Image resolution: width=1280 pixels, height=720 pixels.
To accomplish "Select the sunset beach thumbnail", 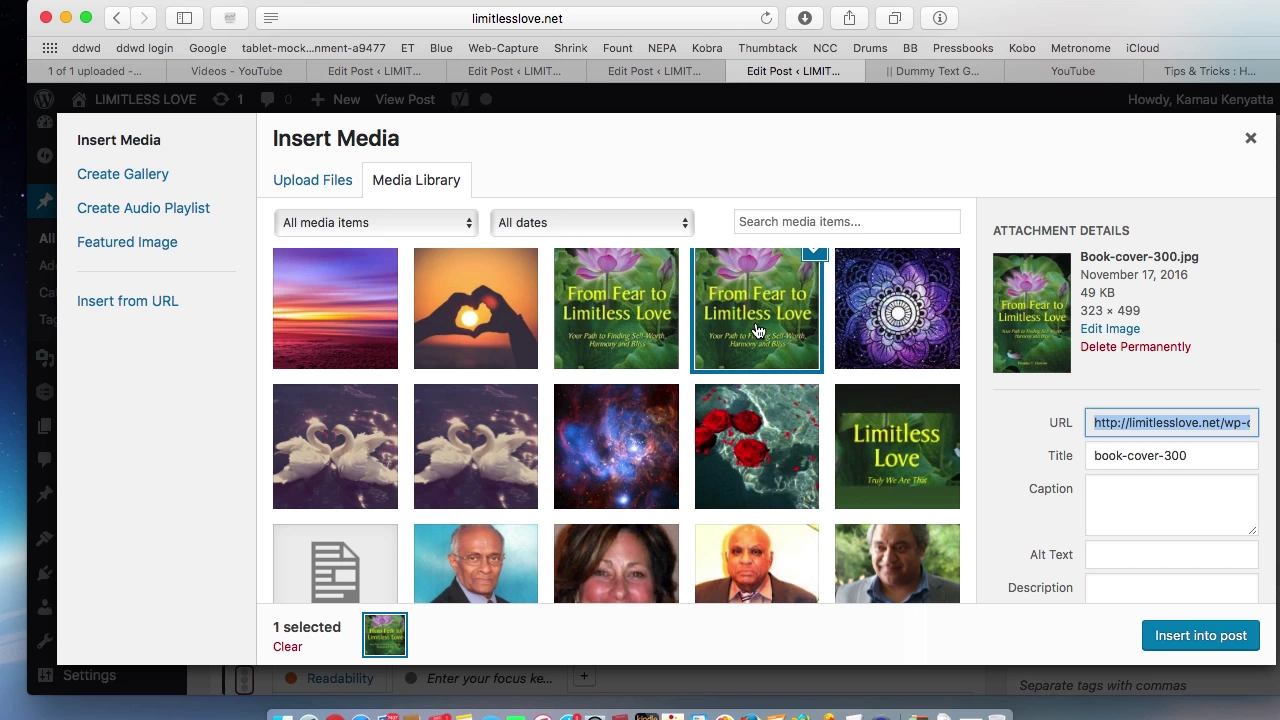I will click(335, 309).
